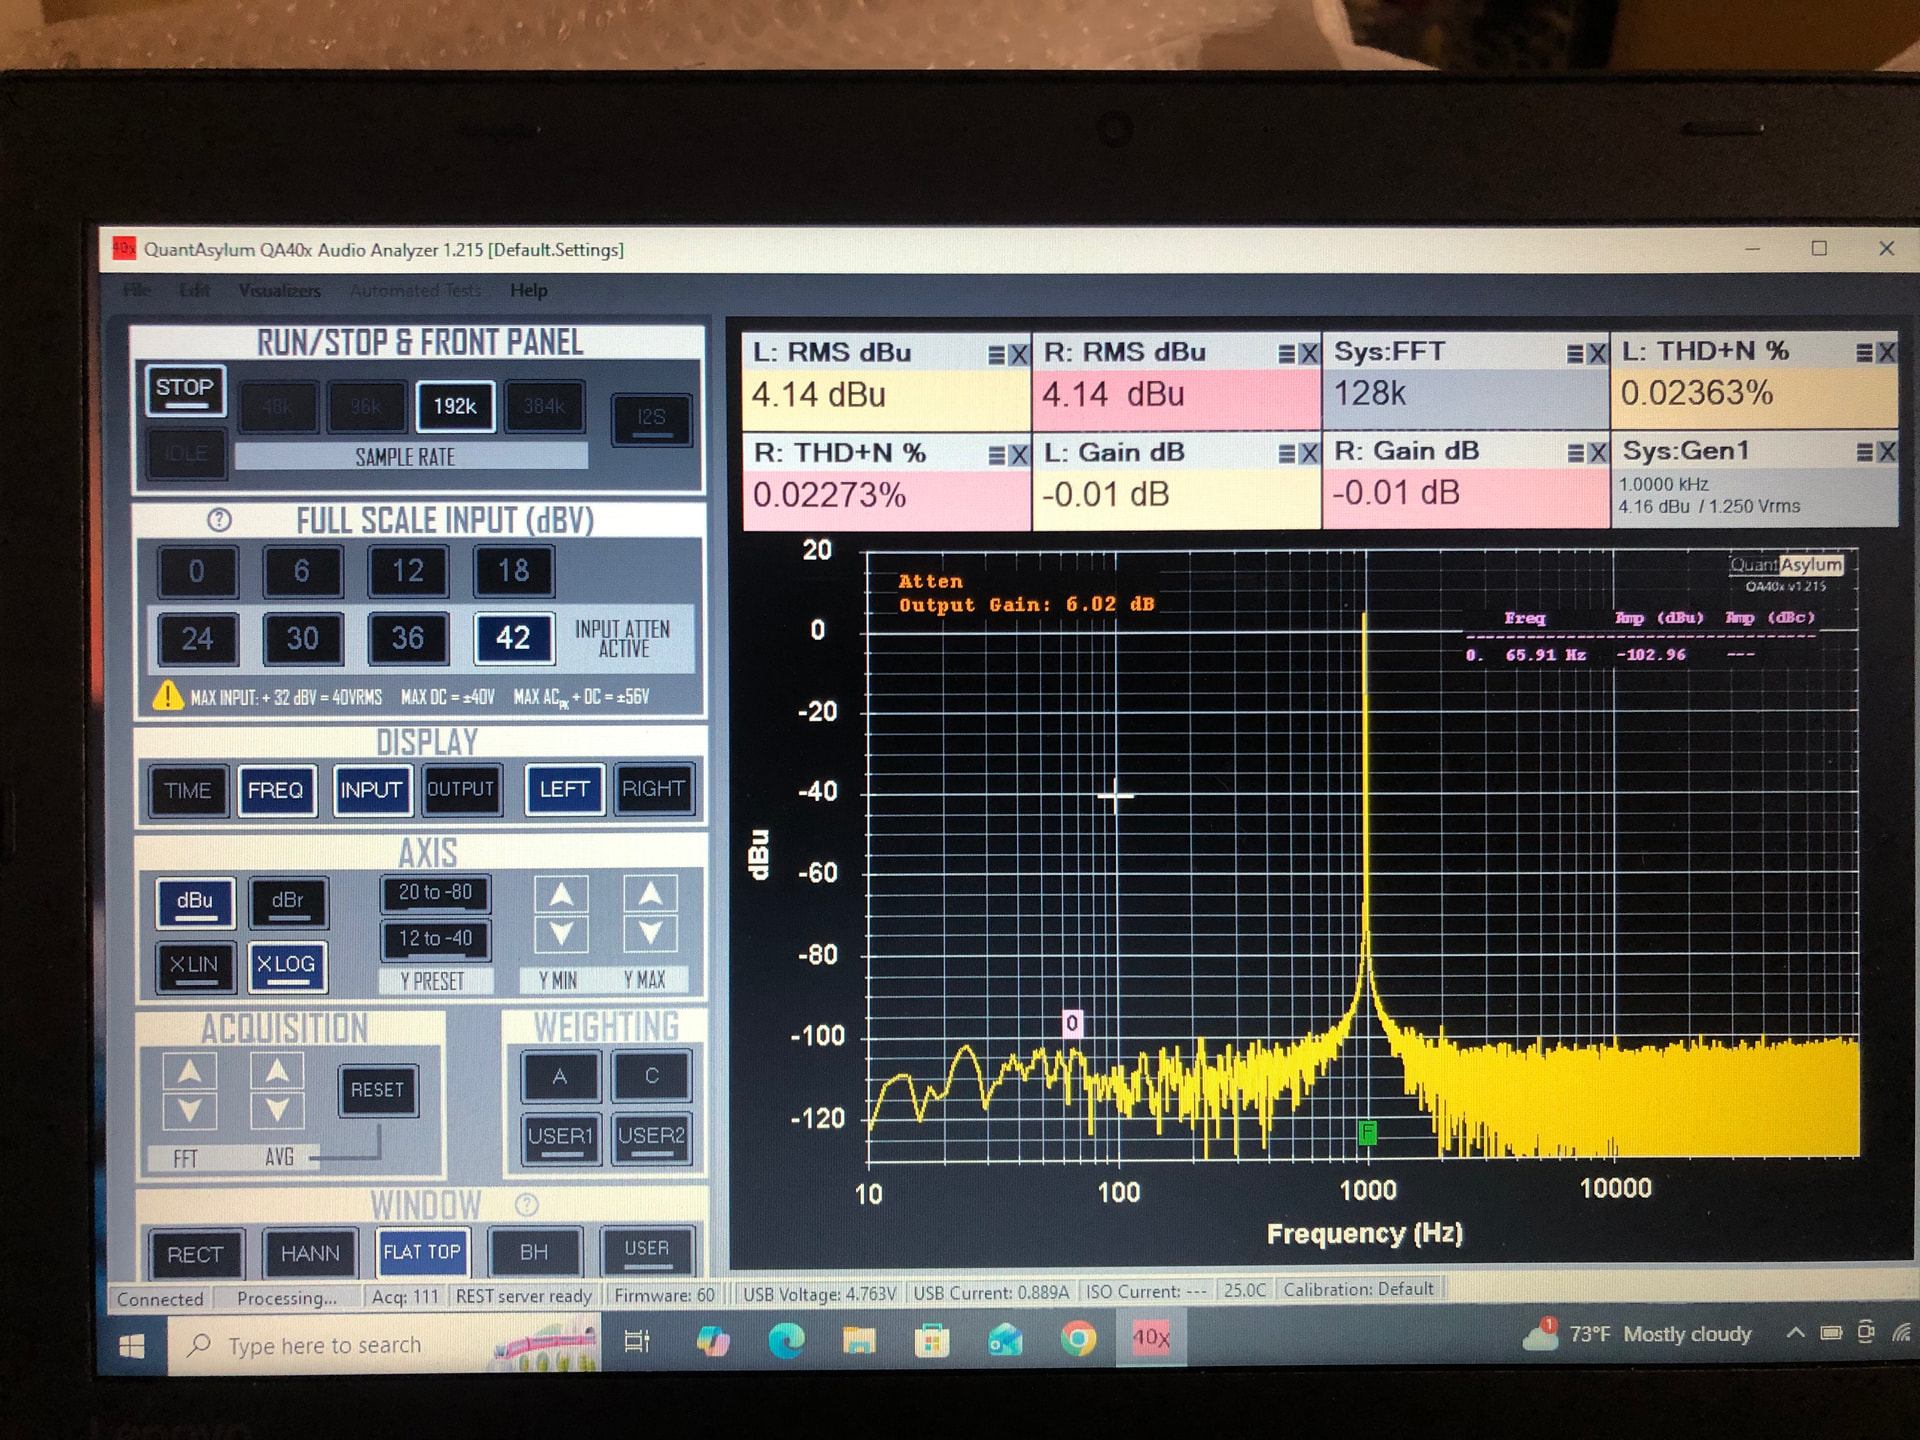Open the Visualizers menu
This screenshot has height=1440, width=1920.
pos(279,290)
